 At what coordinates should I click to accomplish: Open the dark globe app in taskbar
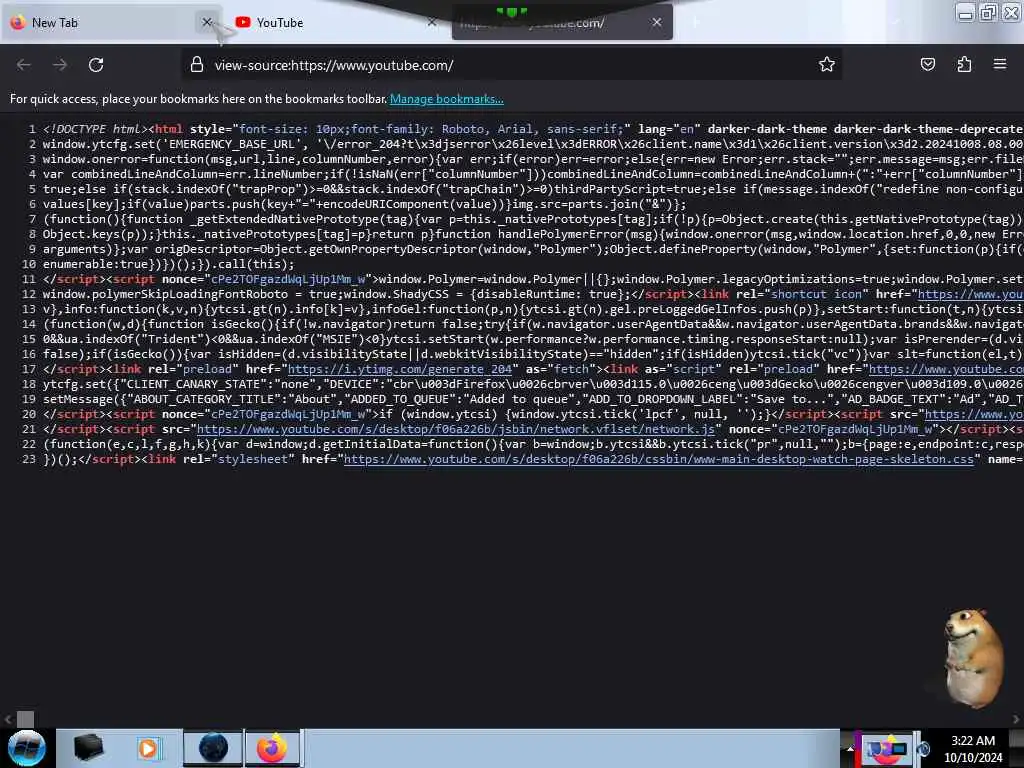(x=213, y=748)
